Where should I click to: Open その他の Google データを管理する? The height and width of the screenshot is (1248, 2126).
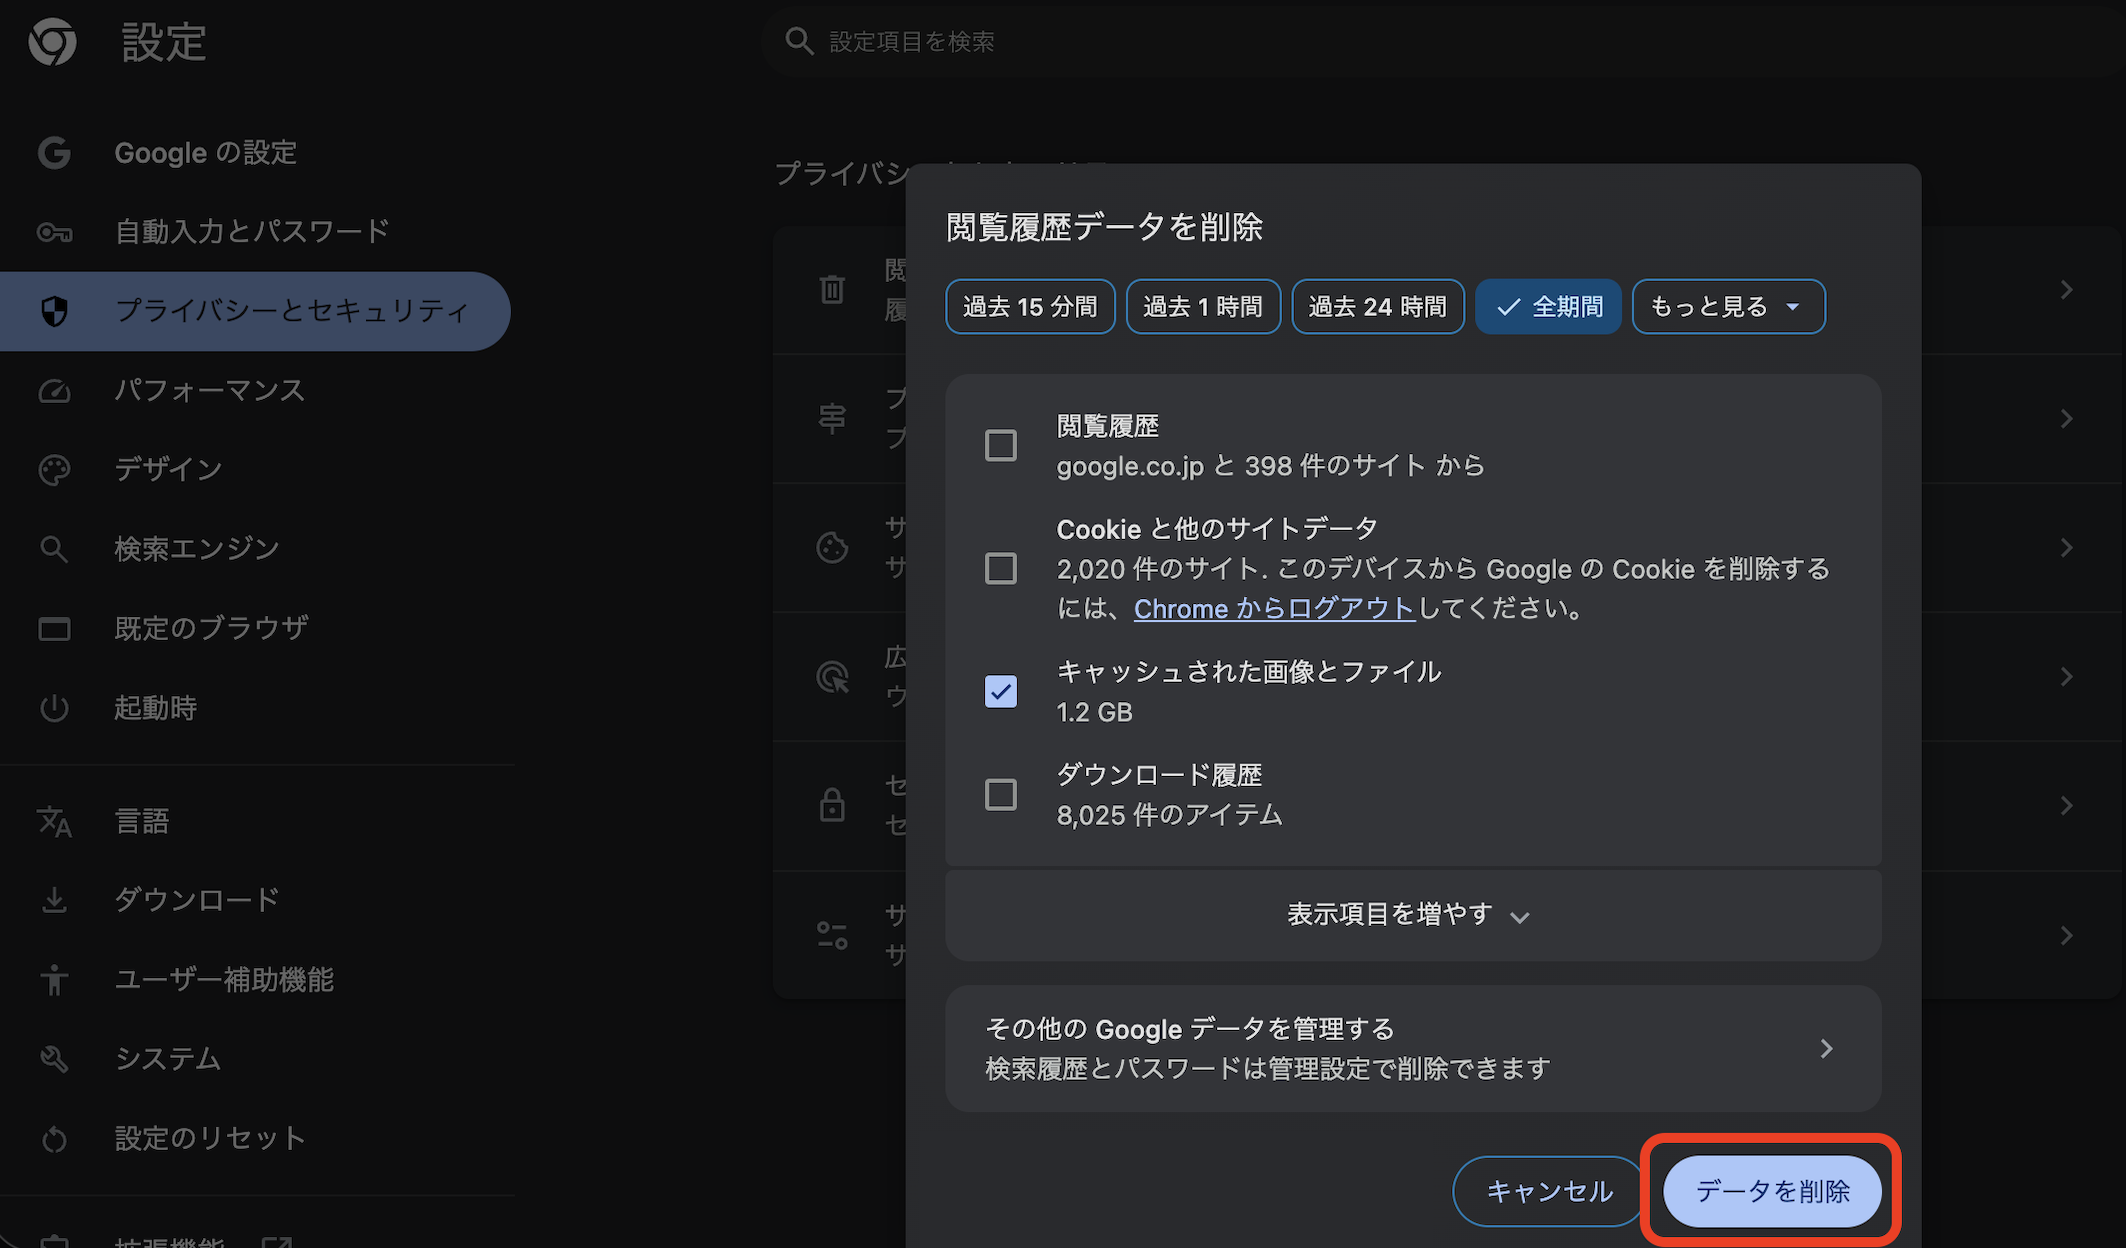click(x=1412, y=1047)
